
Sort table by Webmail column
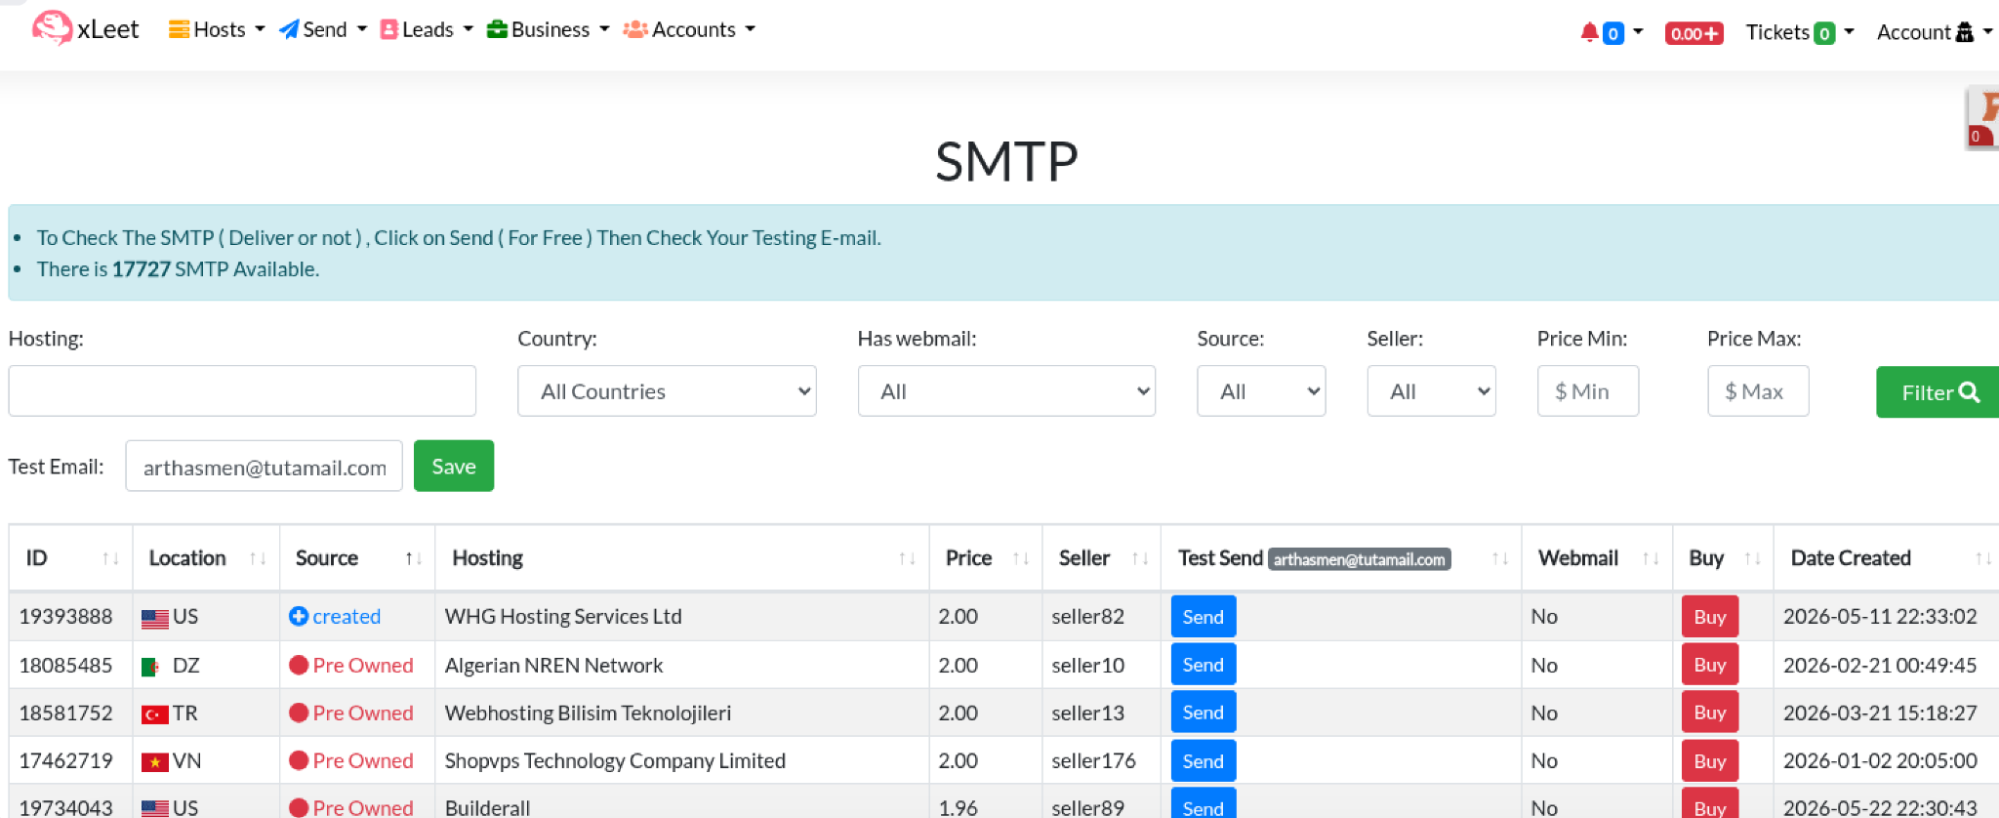(x=1597, y=558)
